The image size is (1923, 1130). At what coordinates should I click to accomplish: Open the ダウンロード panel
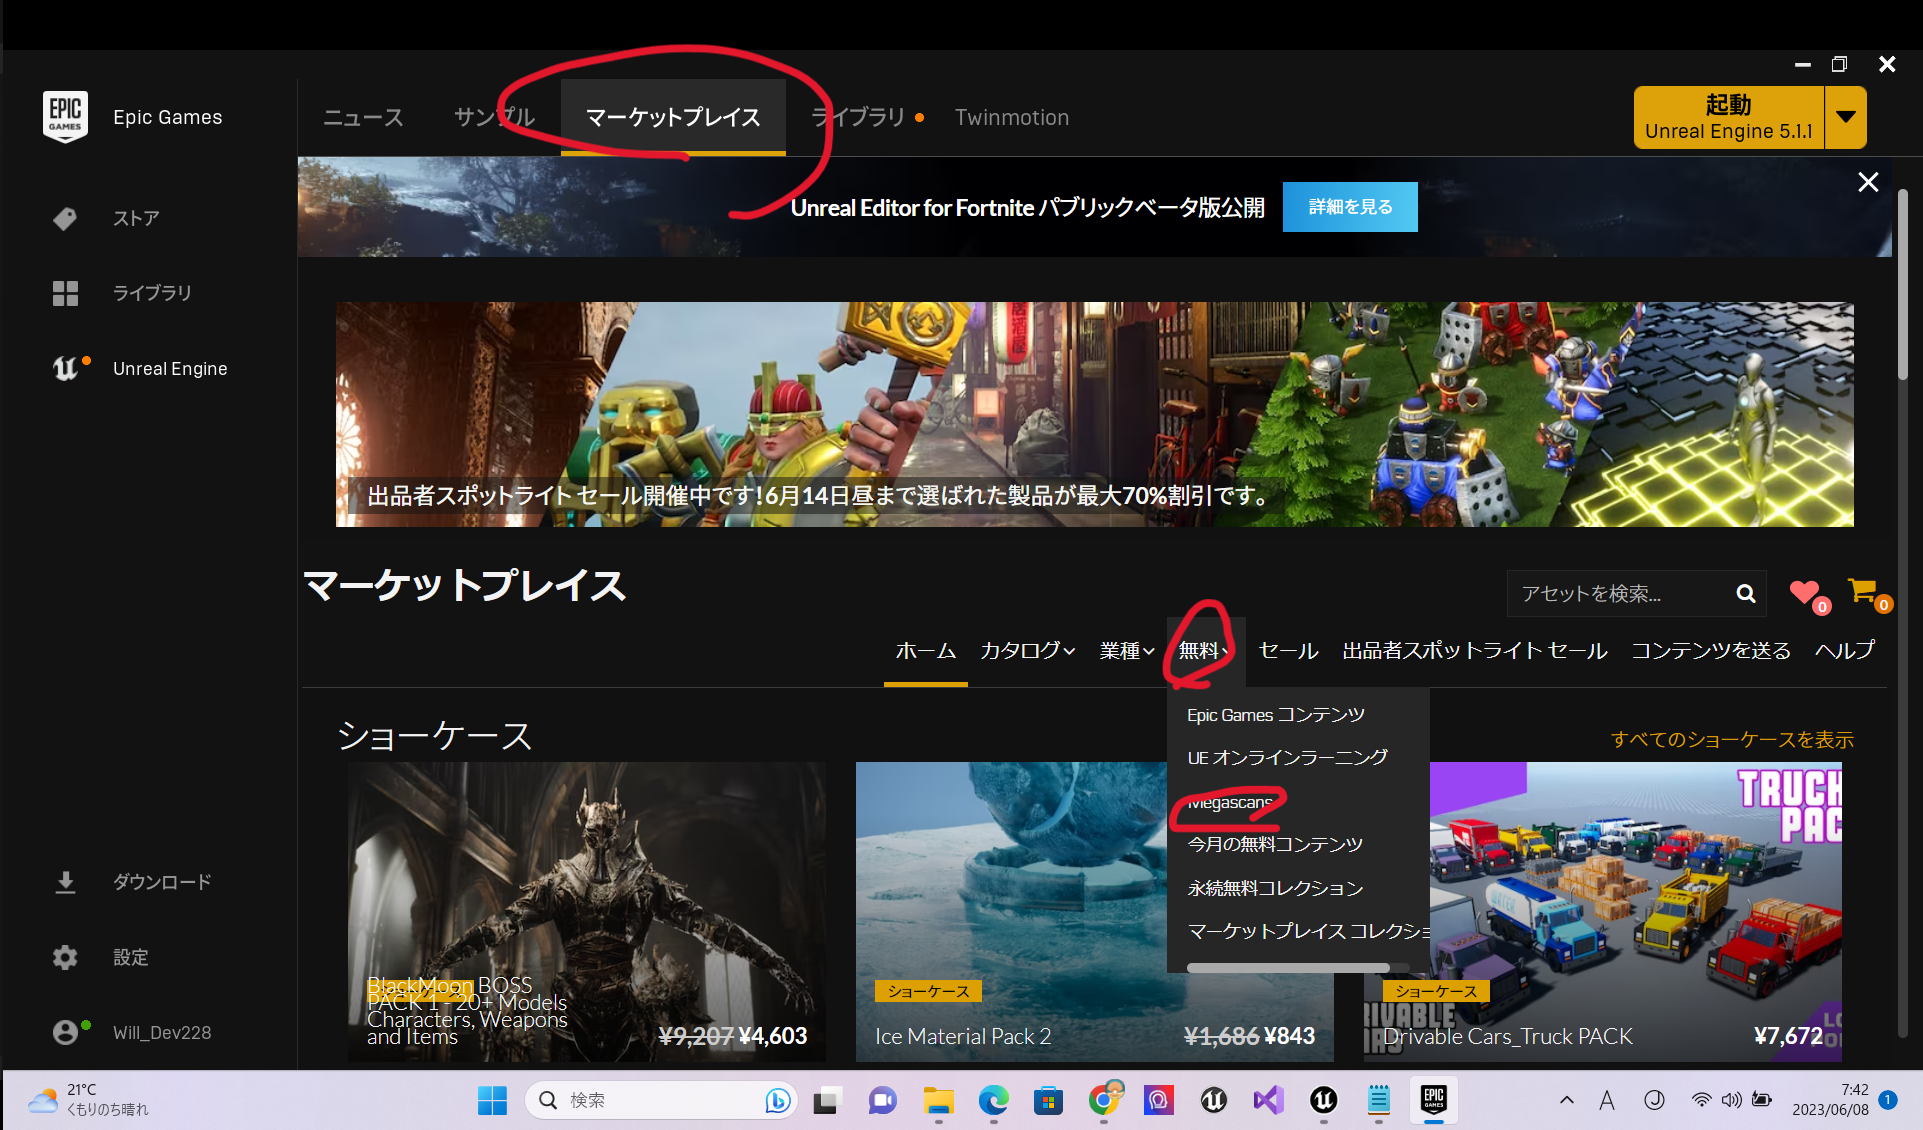[162, 882]
